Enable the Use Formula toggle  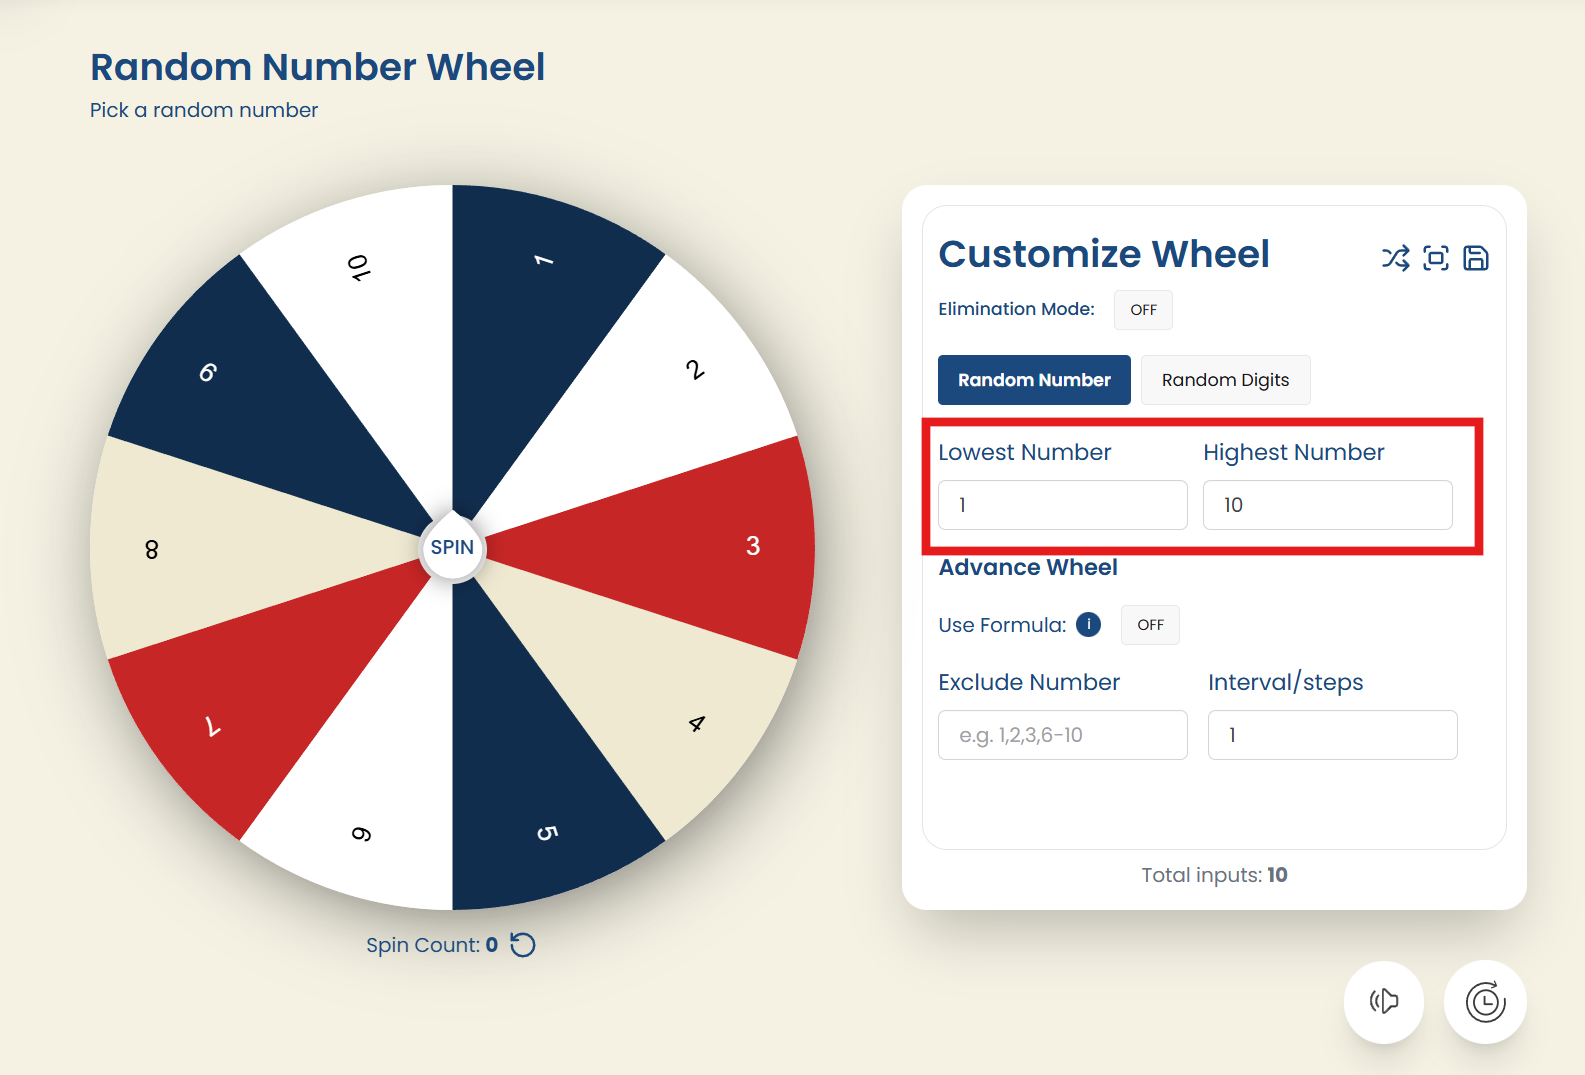coord(1150,625)
